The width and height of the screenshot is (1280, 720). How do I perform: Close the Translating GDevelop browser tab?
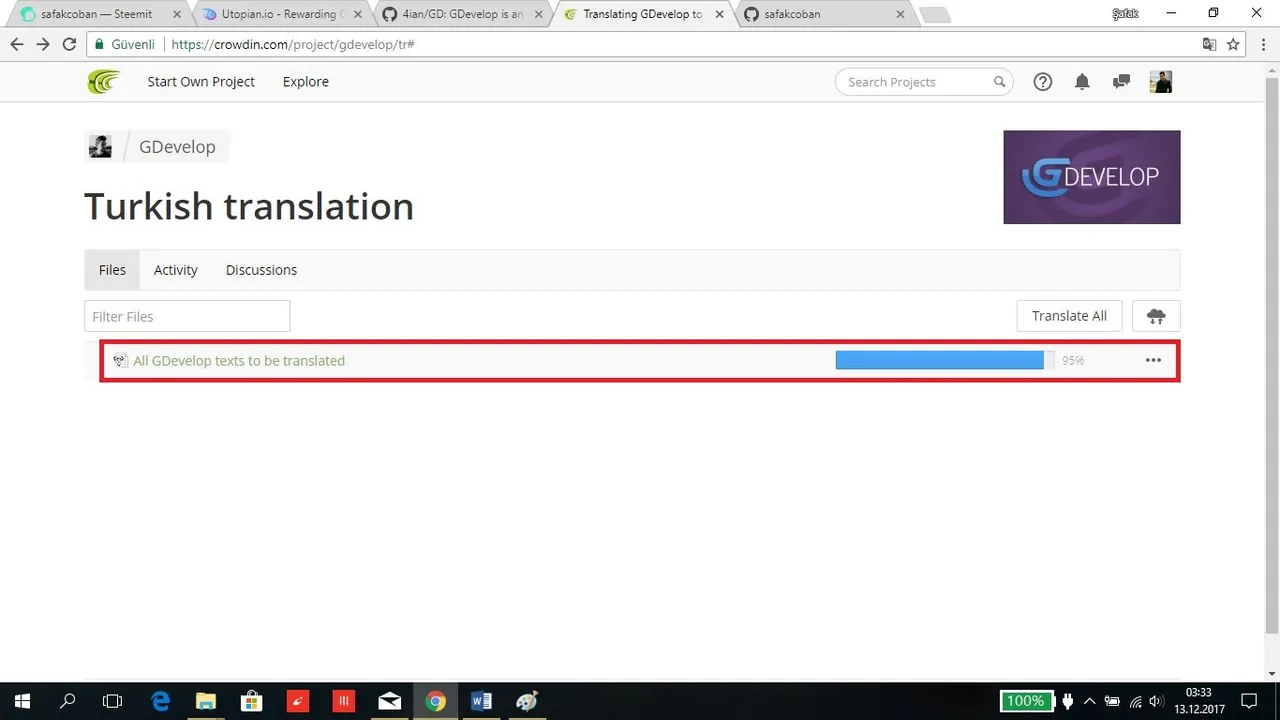point(720,15)
